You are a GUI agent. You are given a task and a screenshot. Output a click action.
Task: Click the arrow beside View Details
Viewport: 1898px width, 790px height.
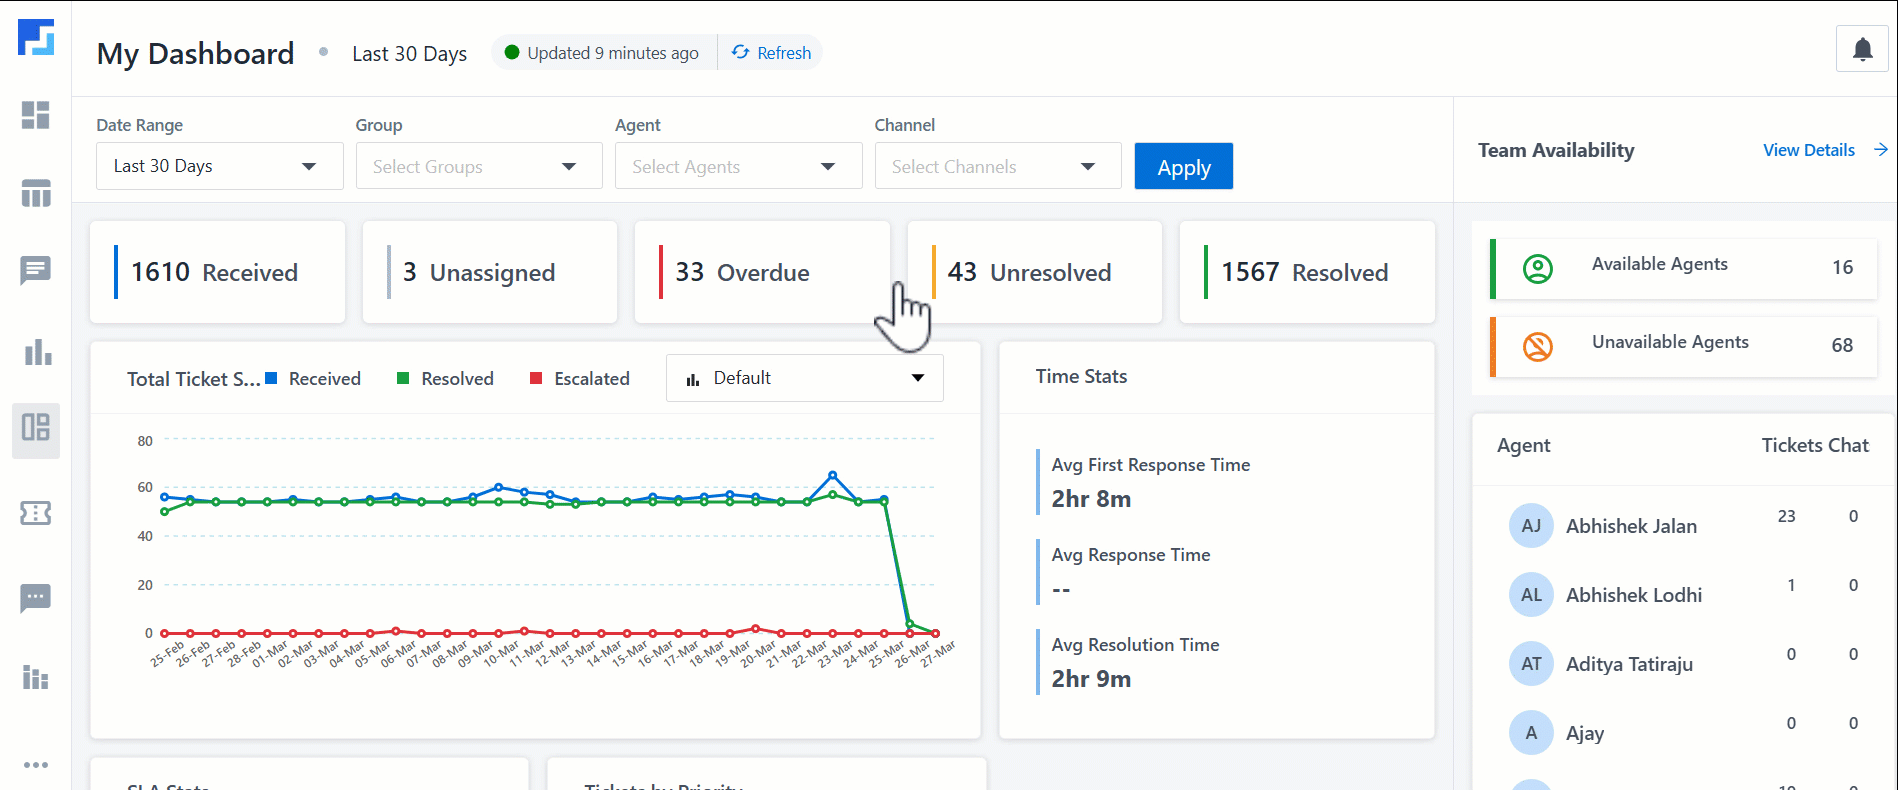point(1881,150)
